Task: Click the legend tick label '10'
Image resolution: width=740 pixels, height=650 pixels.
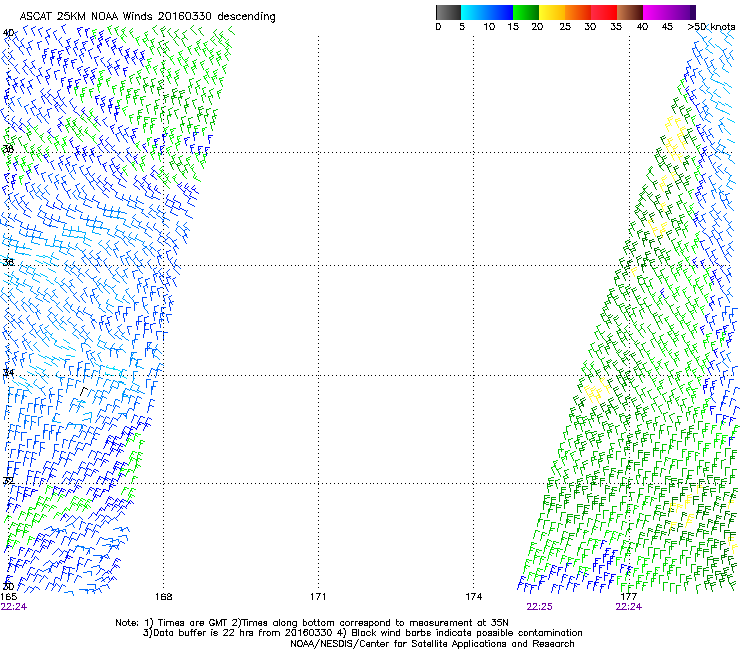Action: coord(489,27)
